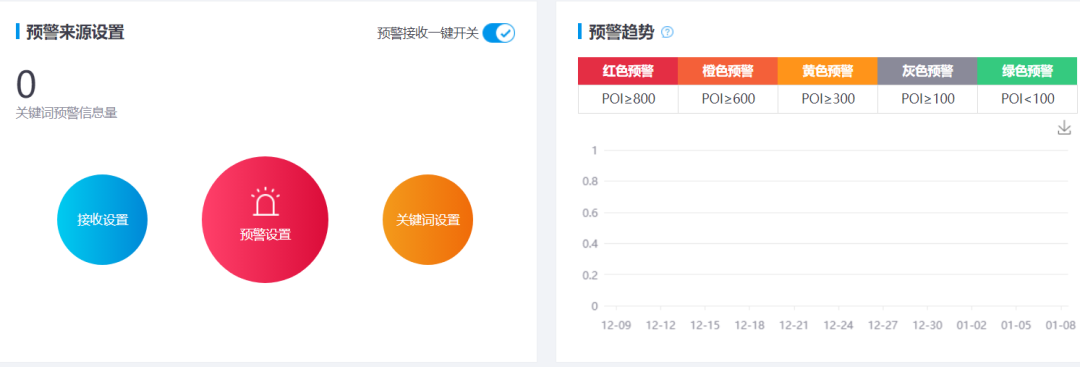Click the 12-09 date on chart axis
1080x367 pixels.
(616, 324)
